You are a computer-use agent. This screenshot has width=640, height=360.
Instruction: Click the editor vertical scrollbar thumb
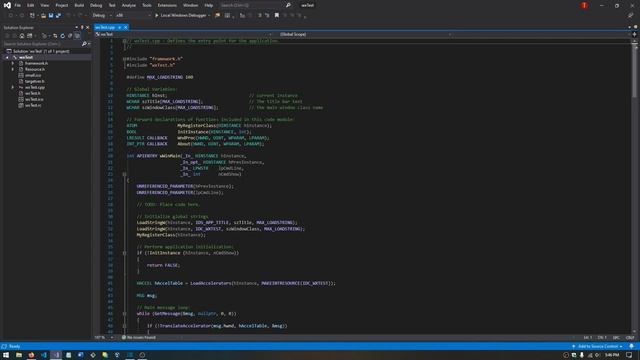pos(634,71)
